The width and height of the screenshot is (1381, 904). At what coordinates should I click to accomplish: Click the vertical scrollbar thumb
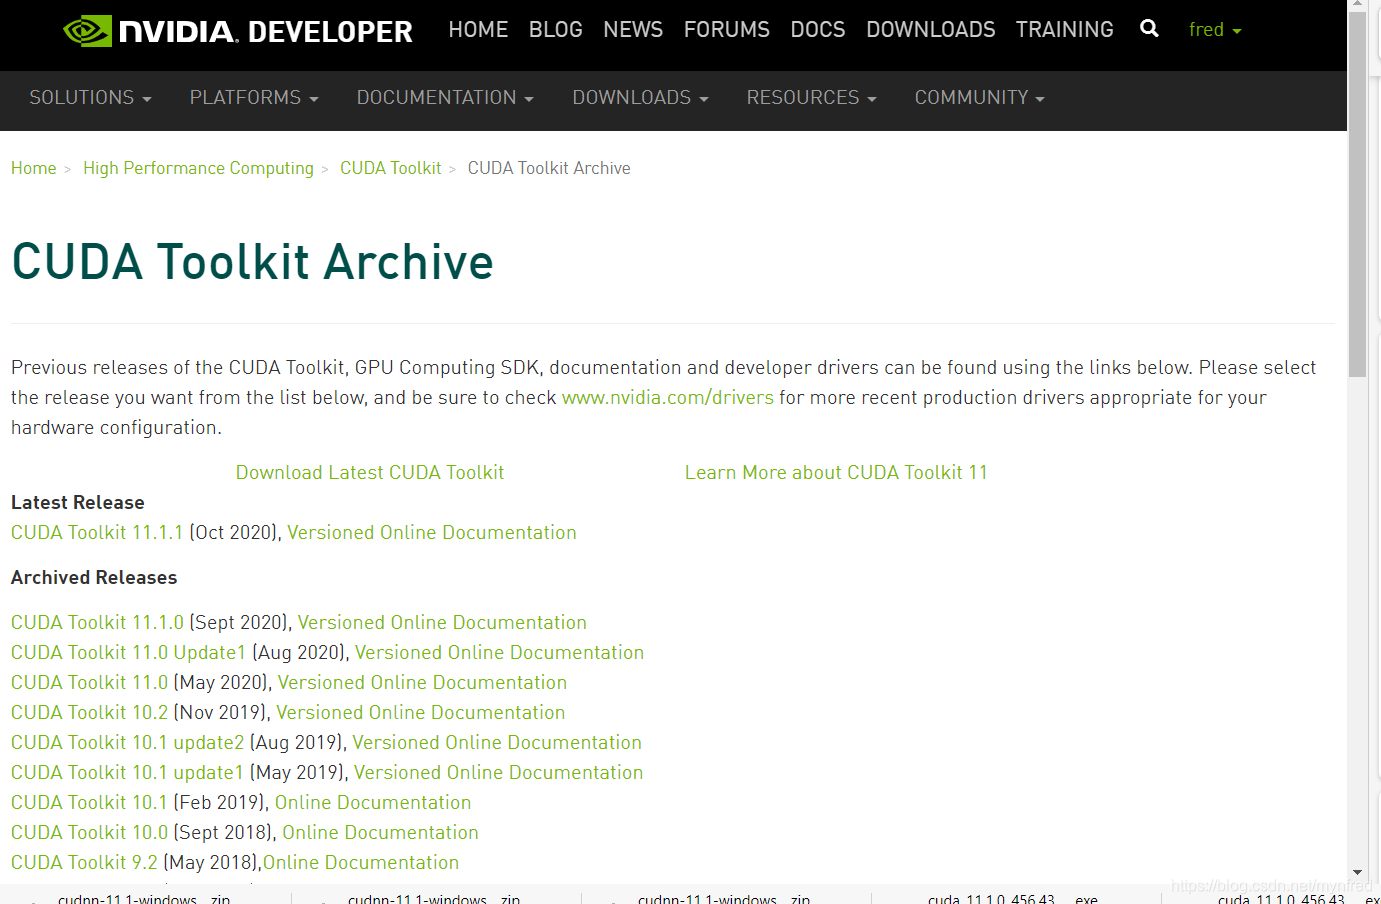(x=1357, y=195)
